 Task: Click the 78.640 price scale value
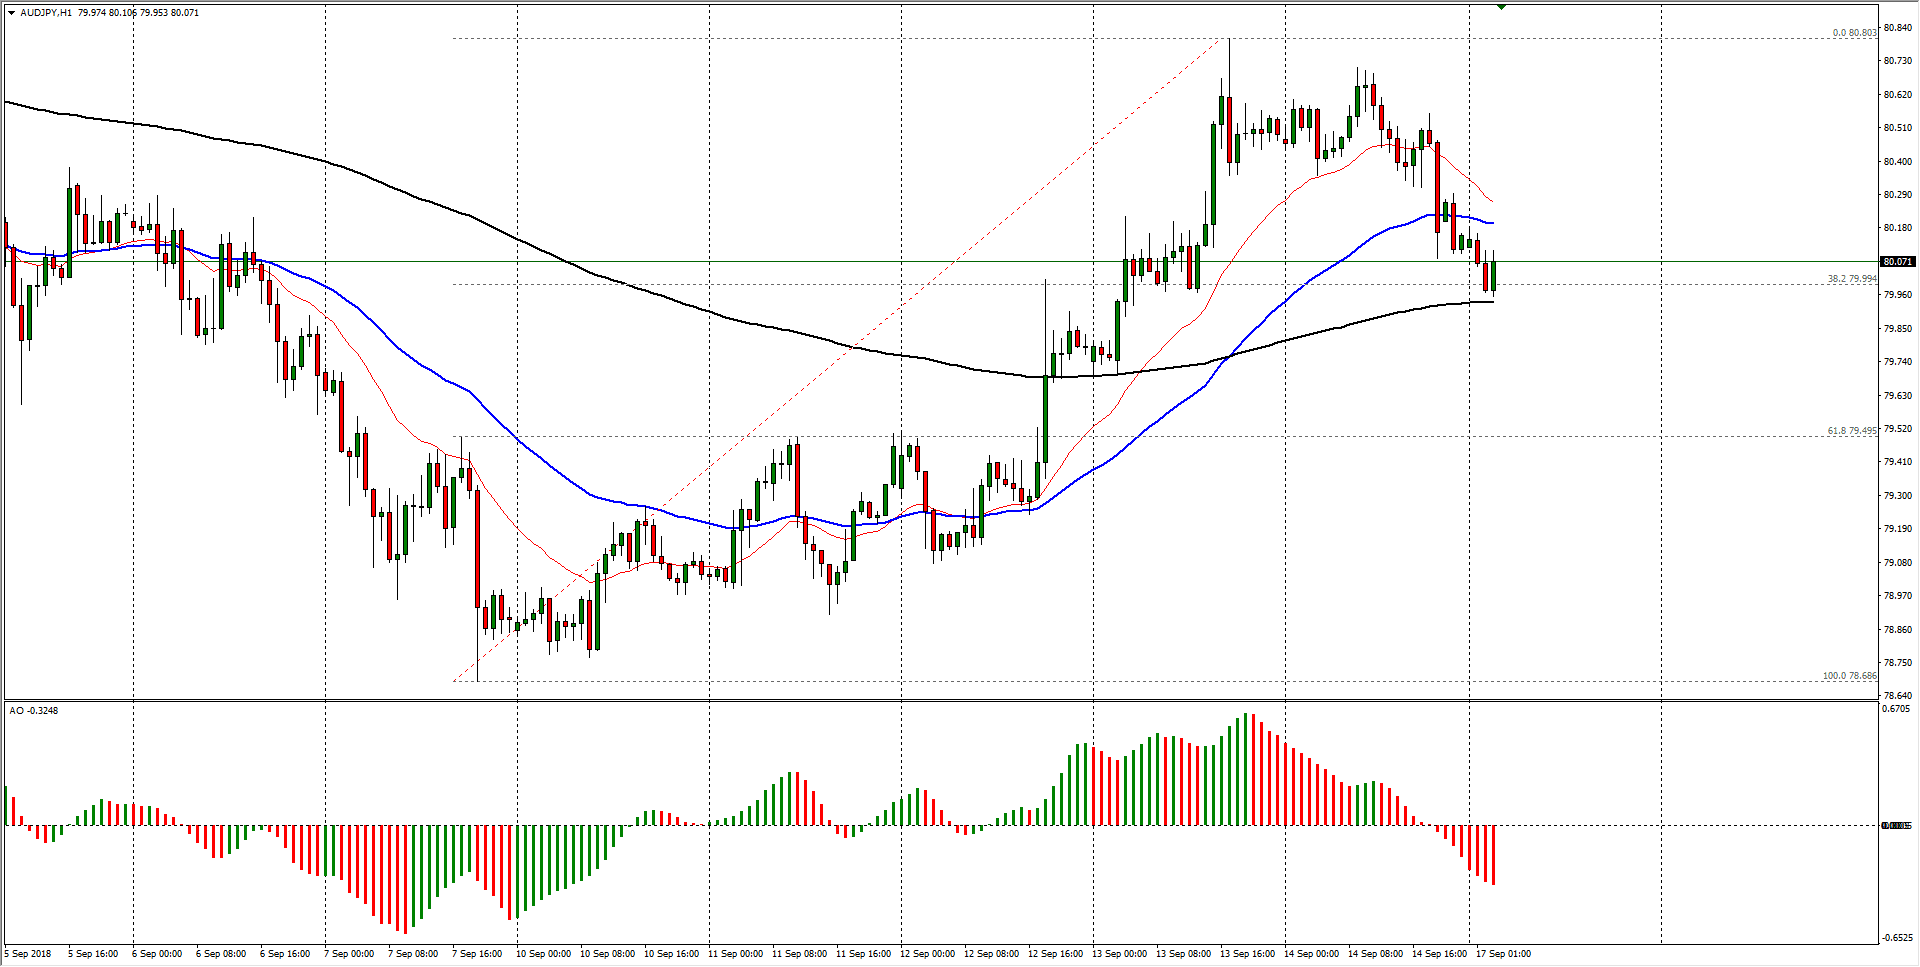point(1897,696)
